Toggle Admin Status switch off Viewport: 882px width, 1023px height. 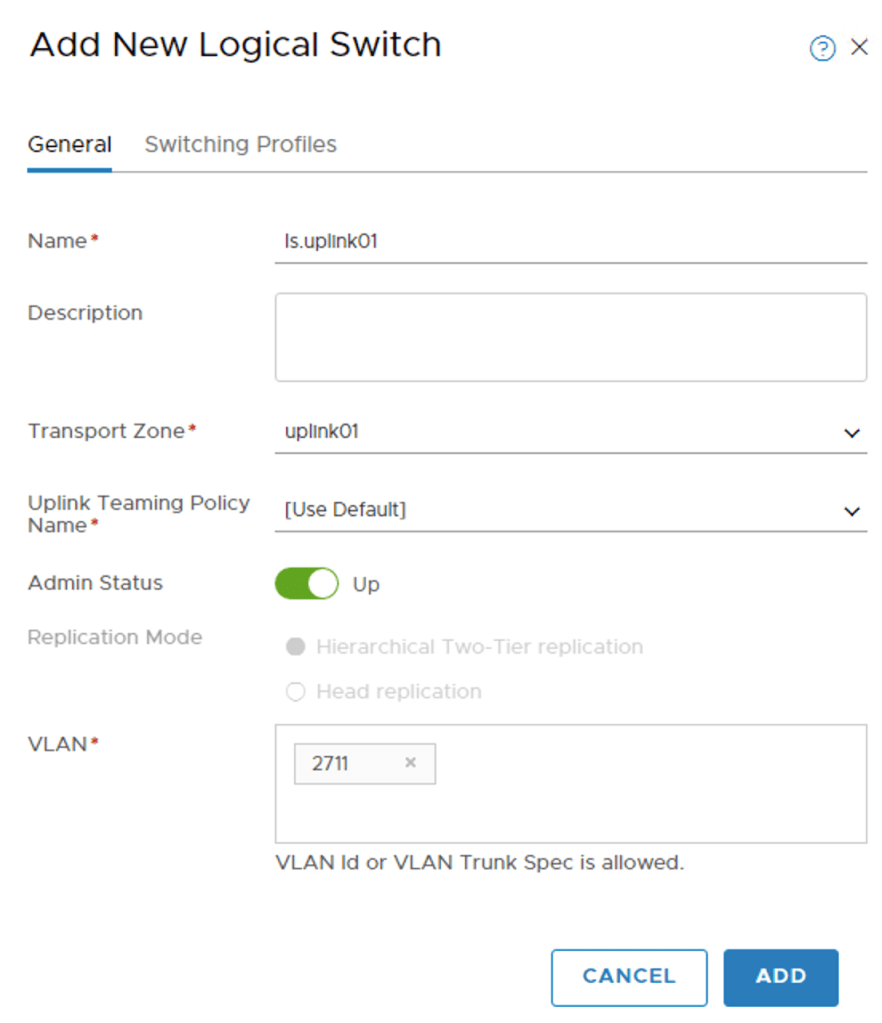(x=307, y=584)
